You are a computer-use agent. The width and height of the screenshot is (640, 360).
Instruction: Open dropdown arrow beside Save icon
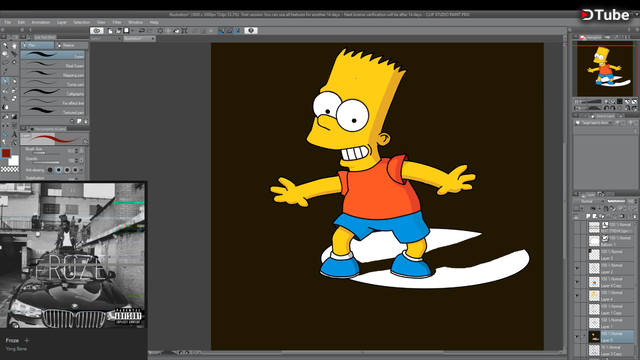tap(132, 31)
